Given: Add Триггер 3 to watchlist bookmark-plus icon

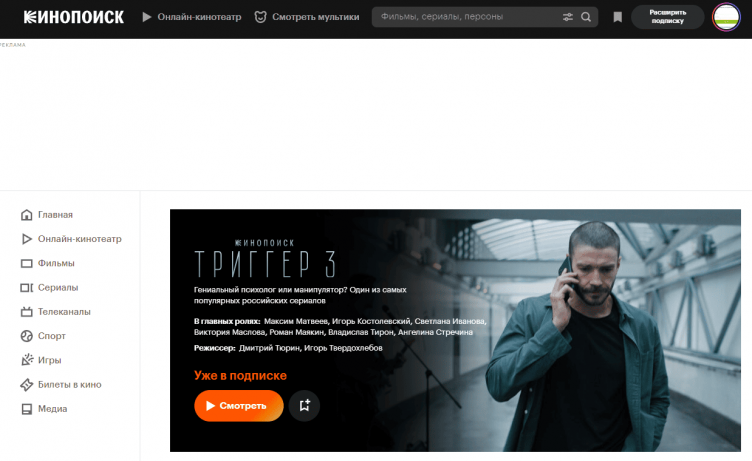Looking at the screenshot, I should pos(304,406).
